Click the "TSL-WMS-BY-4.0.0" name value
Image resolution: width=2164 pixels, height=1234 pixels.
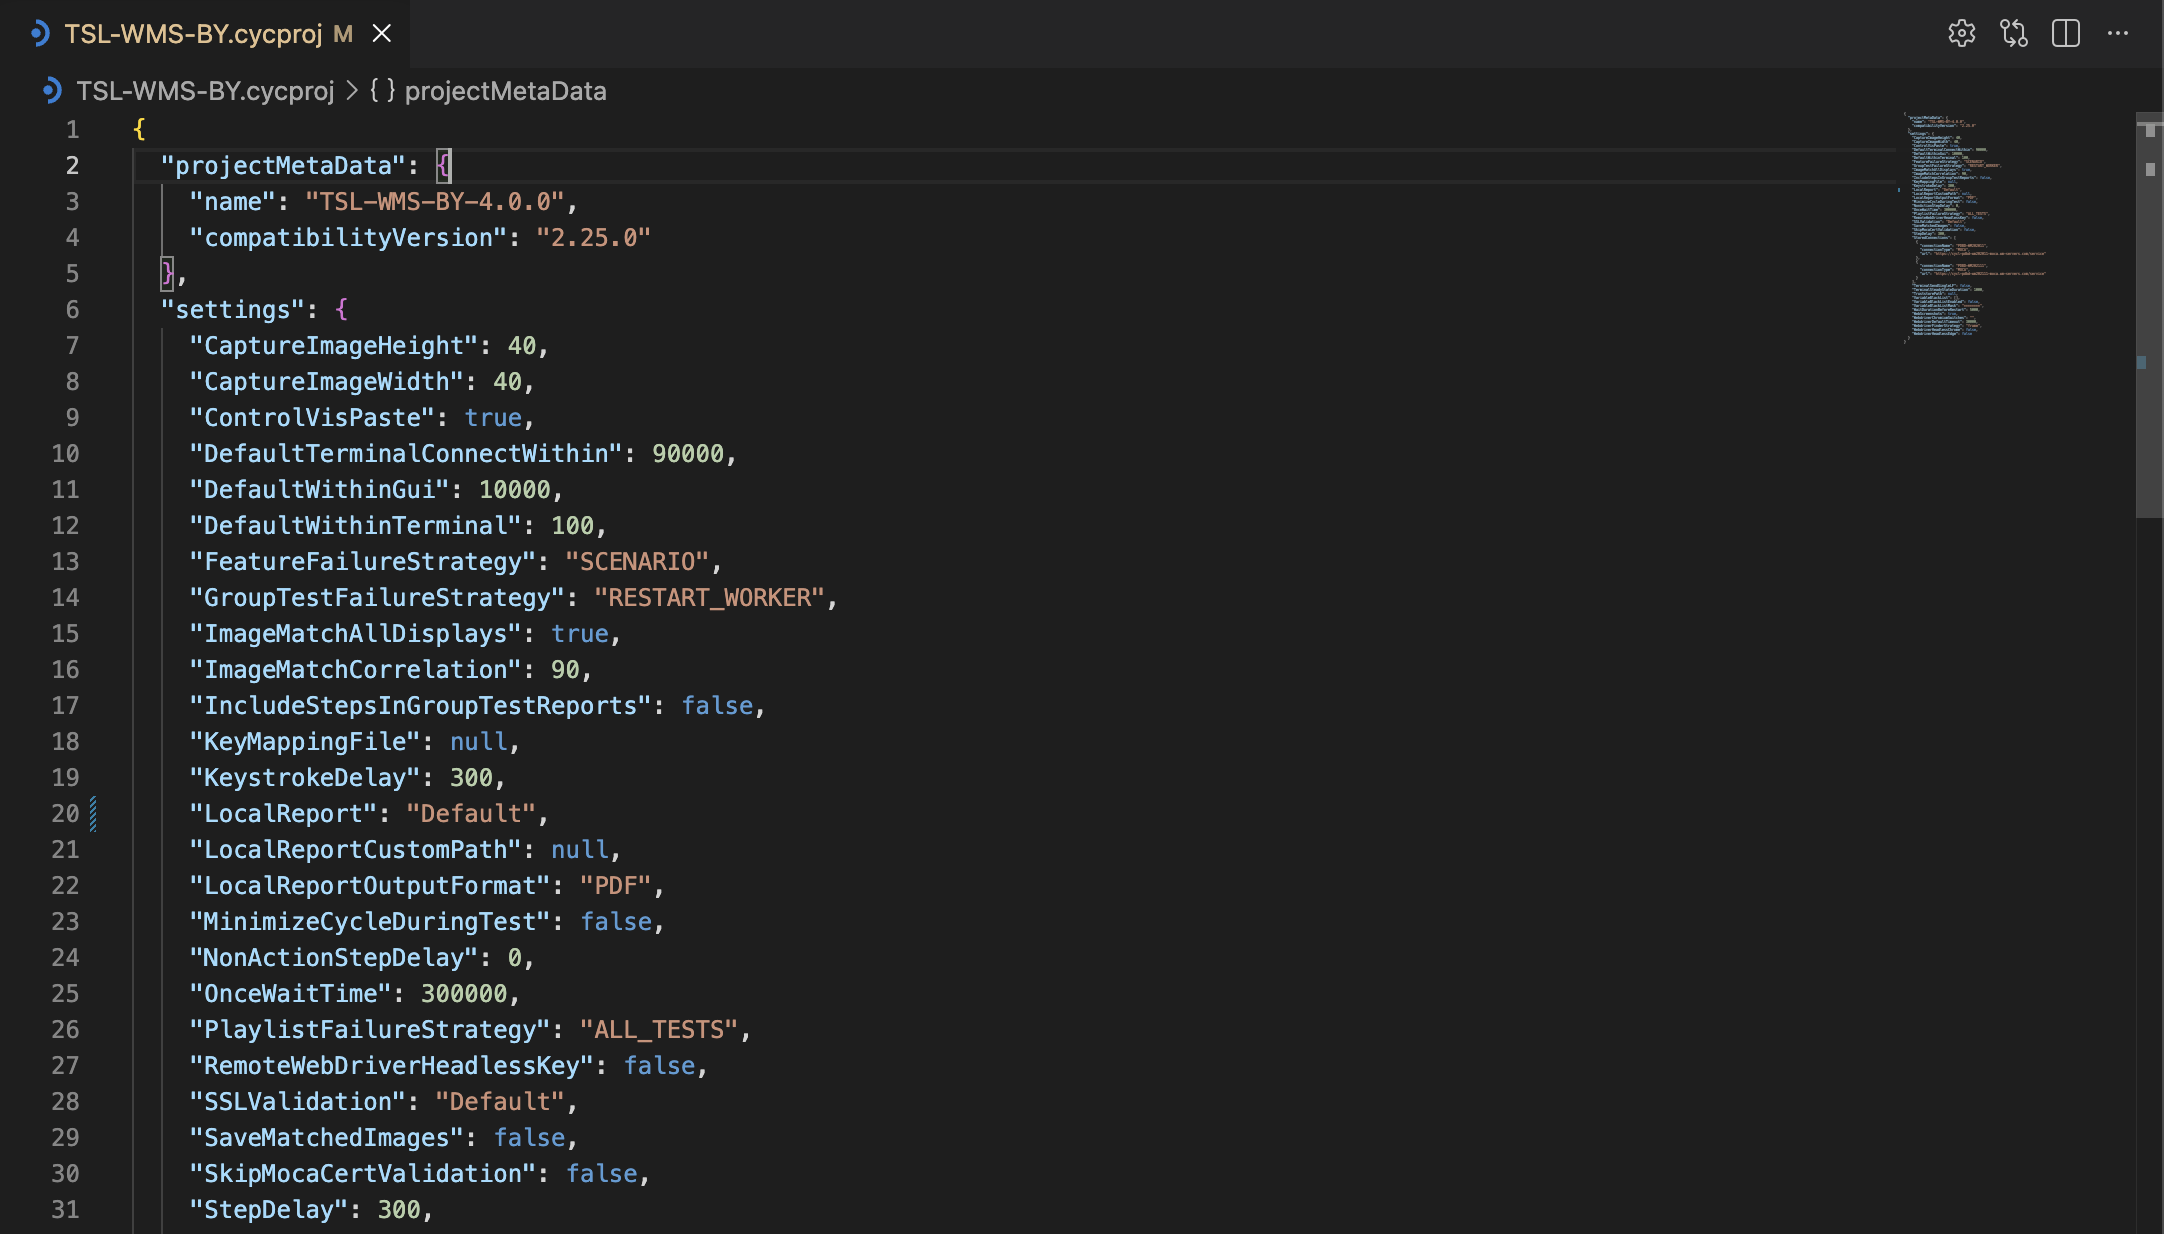pos(435,202)
